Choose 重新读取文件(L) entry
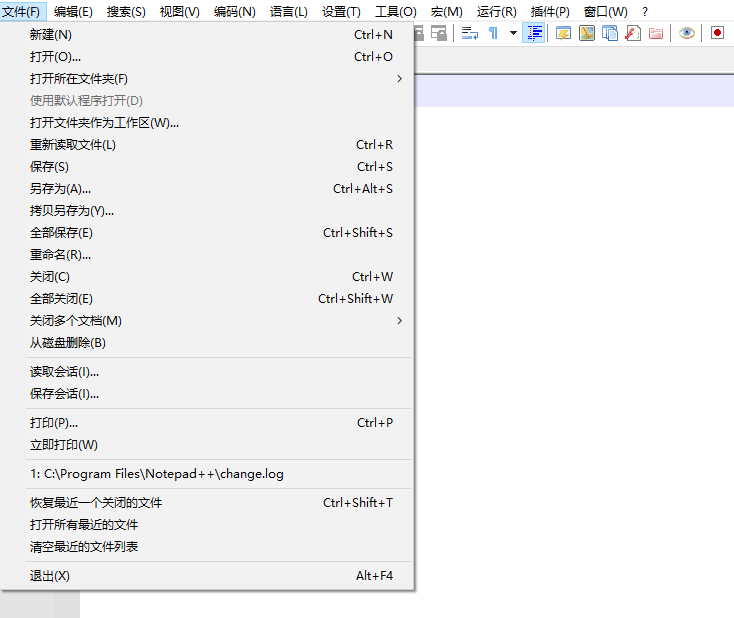Image resolution: width=734 pixels, height=618 pixels. [x=207, y=145]
